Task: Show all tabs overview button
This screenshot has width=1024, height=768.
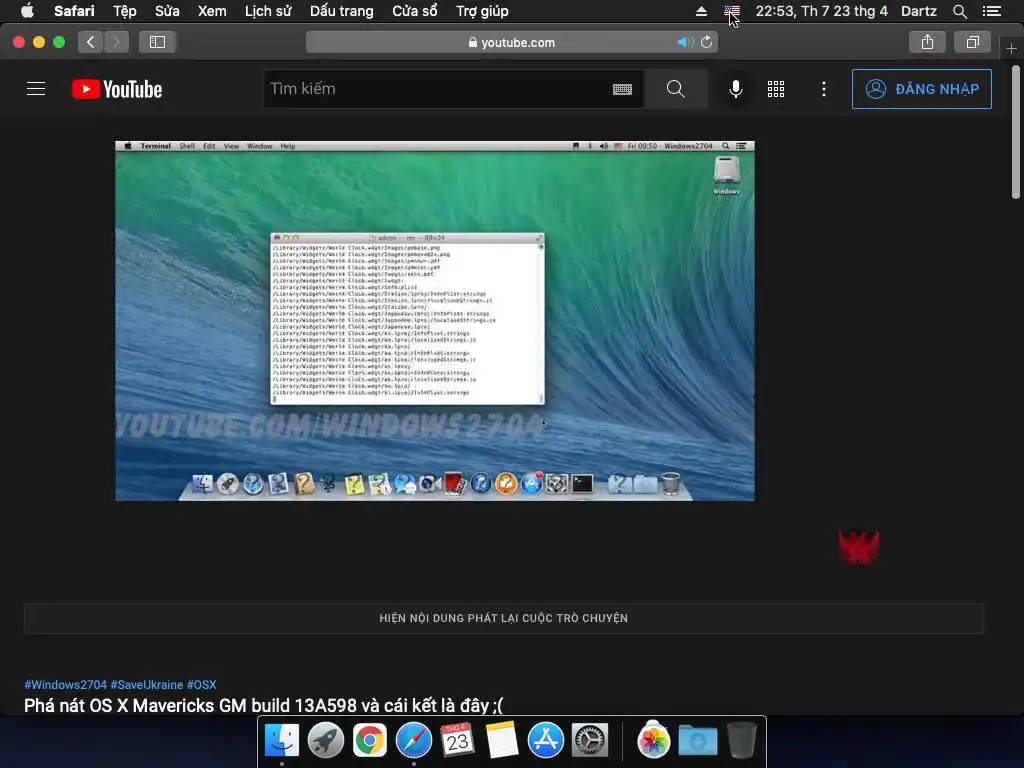Action: tap(973, 42)
